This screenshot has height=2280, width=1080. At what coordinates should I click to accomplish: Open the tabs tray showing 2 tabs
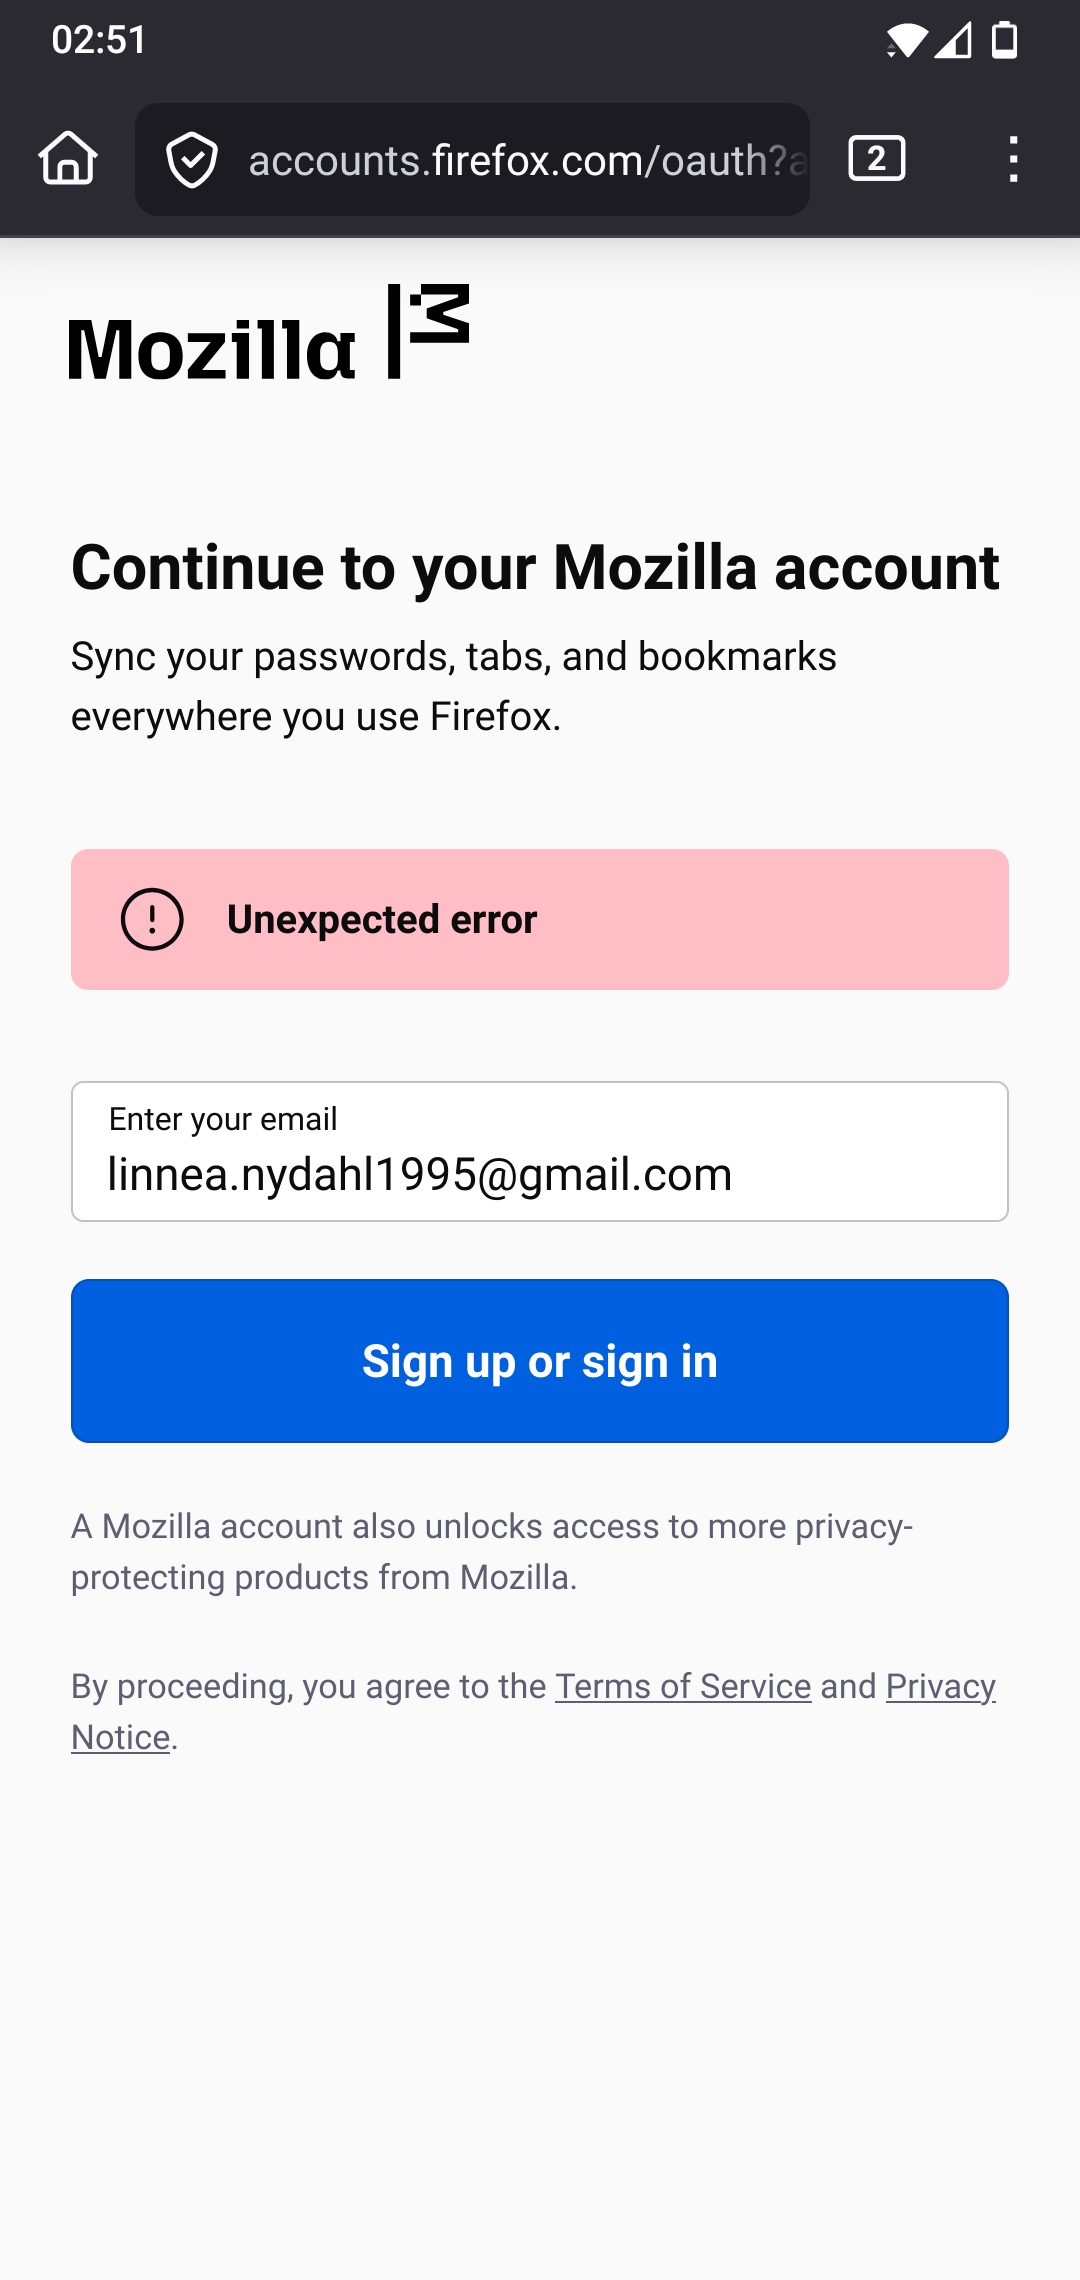point(876,159)
